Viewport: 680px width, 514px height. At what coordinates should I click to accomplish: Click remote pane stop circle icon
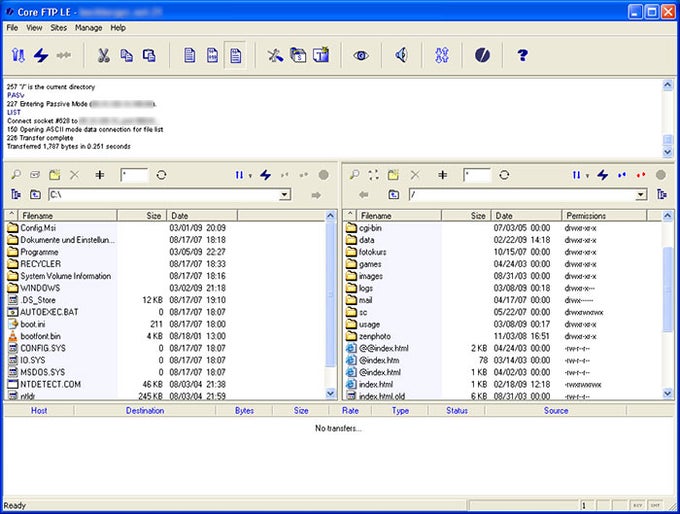click(660, 175)
